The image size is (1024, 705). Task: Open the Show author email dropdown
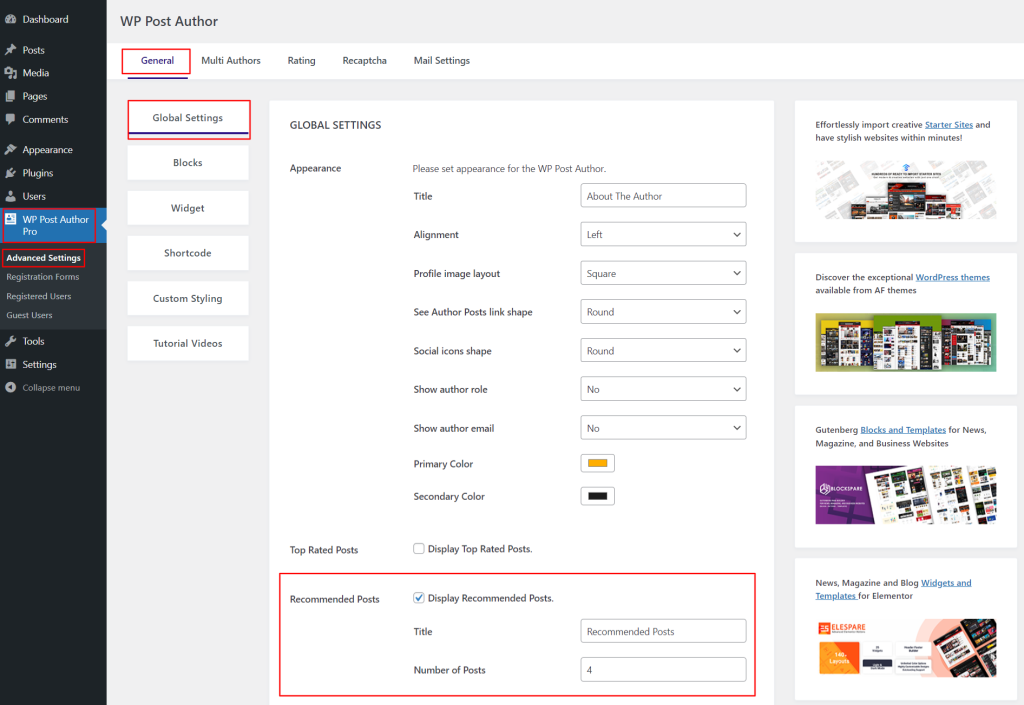[x=663, y=428]
